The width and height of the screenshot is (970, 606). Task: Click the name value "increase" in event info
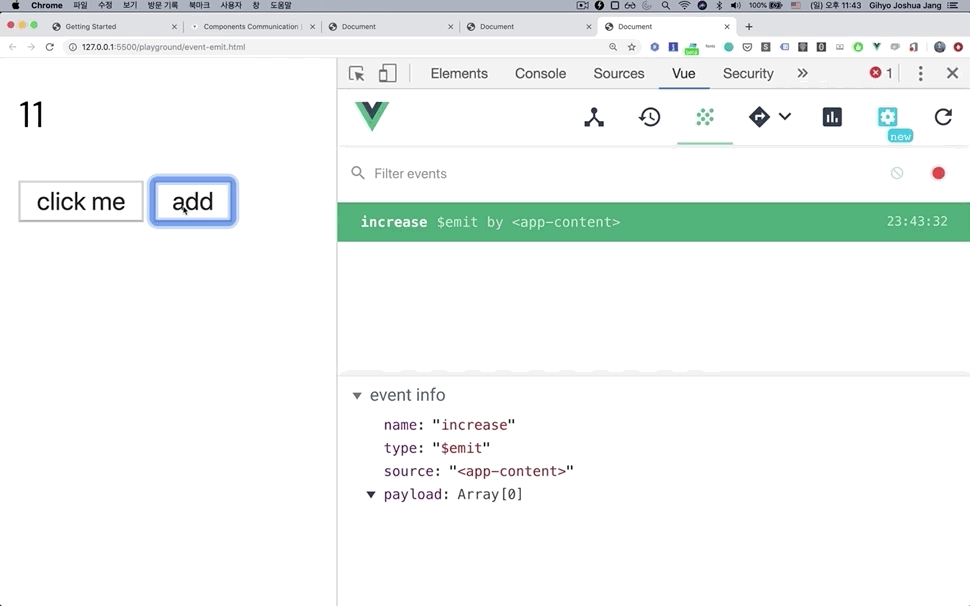(x=474, y=425)
